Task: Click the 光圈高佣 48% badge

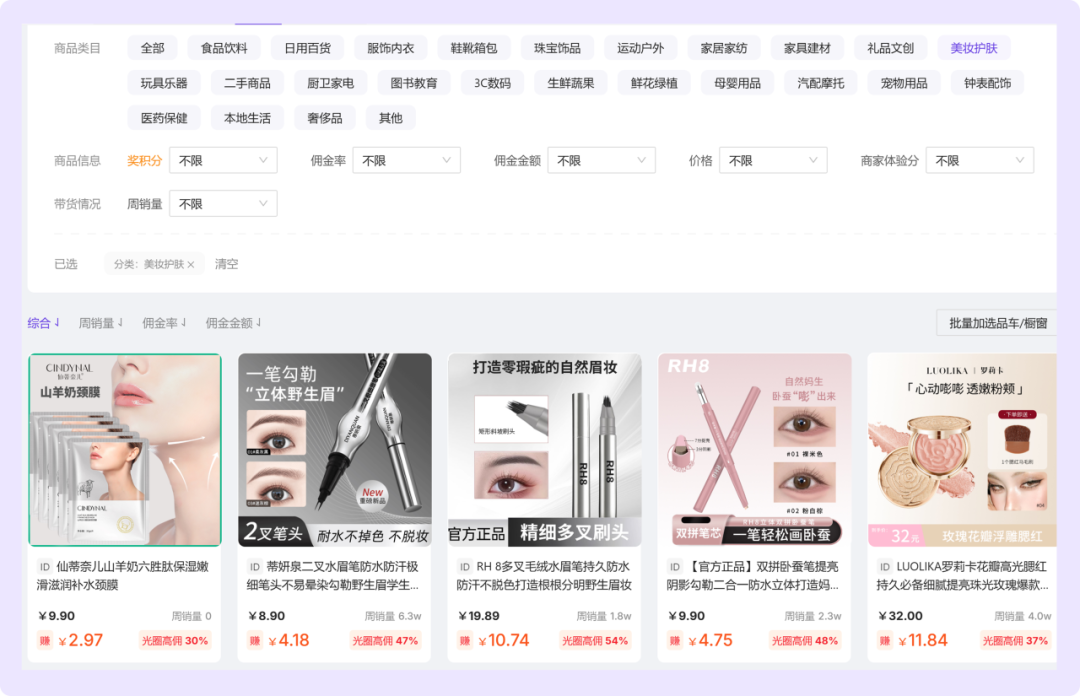Action: [x=804, y=641]
